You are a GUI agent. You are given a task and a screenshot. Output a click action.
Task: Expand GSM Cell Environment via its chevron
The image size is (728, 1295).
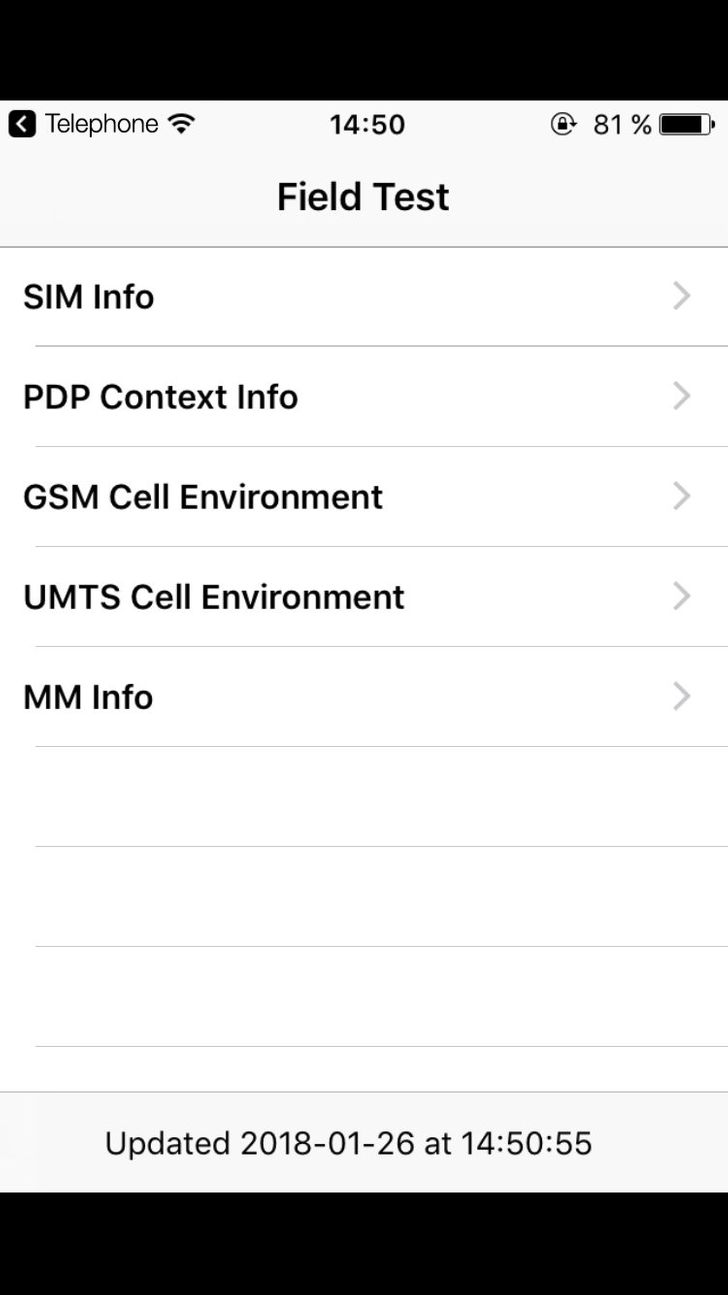[682, 496]
